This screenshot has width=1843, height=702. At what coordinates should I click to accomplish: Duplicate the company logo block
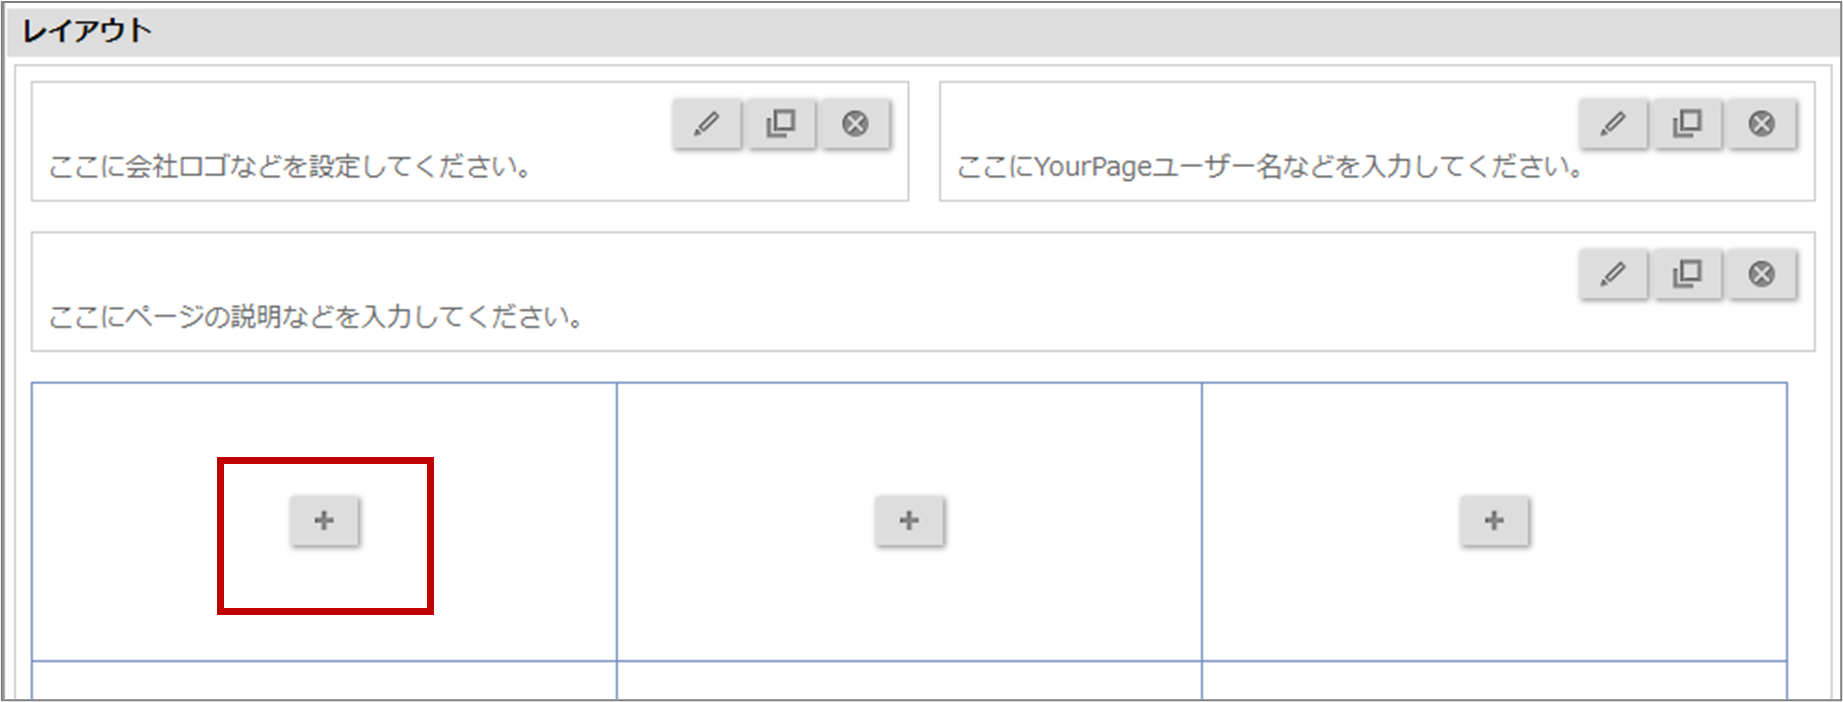pos(781,124)
